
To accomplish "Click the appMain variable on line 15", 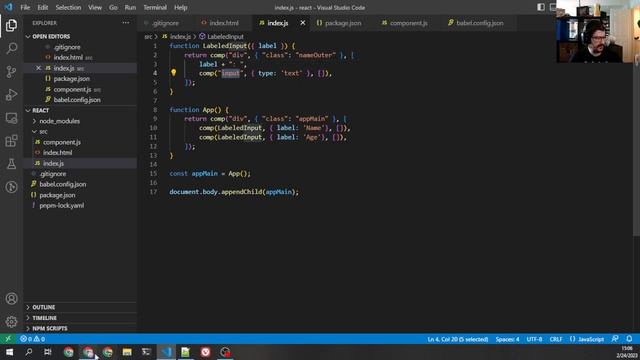I will [204, 173].
